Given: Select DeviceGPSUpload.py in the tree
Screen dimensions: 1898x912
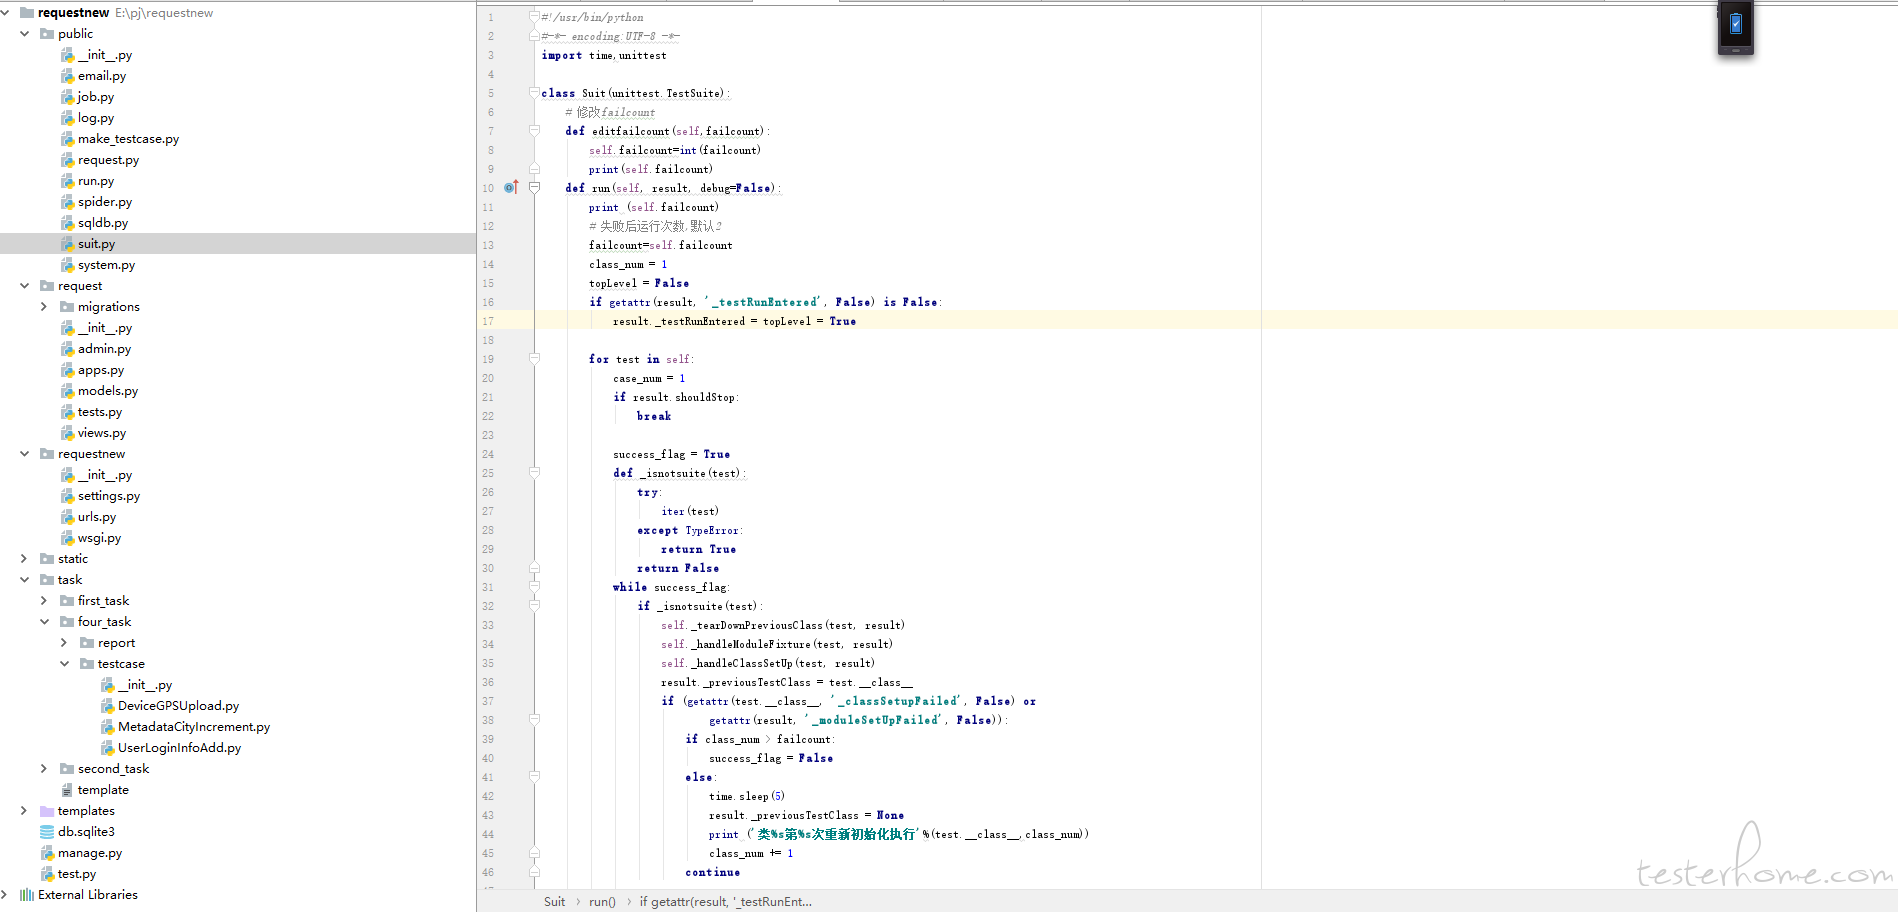Looking at the screenshot, I should (x=178, y=706).
